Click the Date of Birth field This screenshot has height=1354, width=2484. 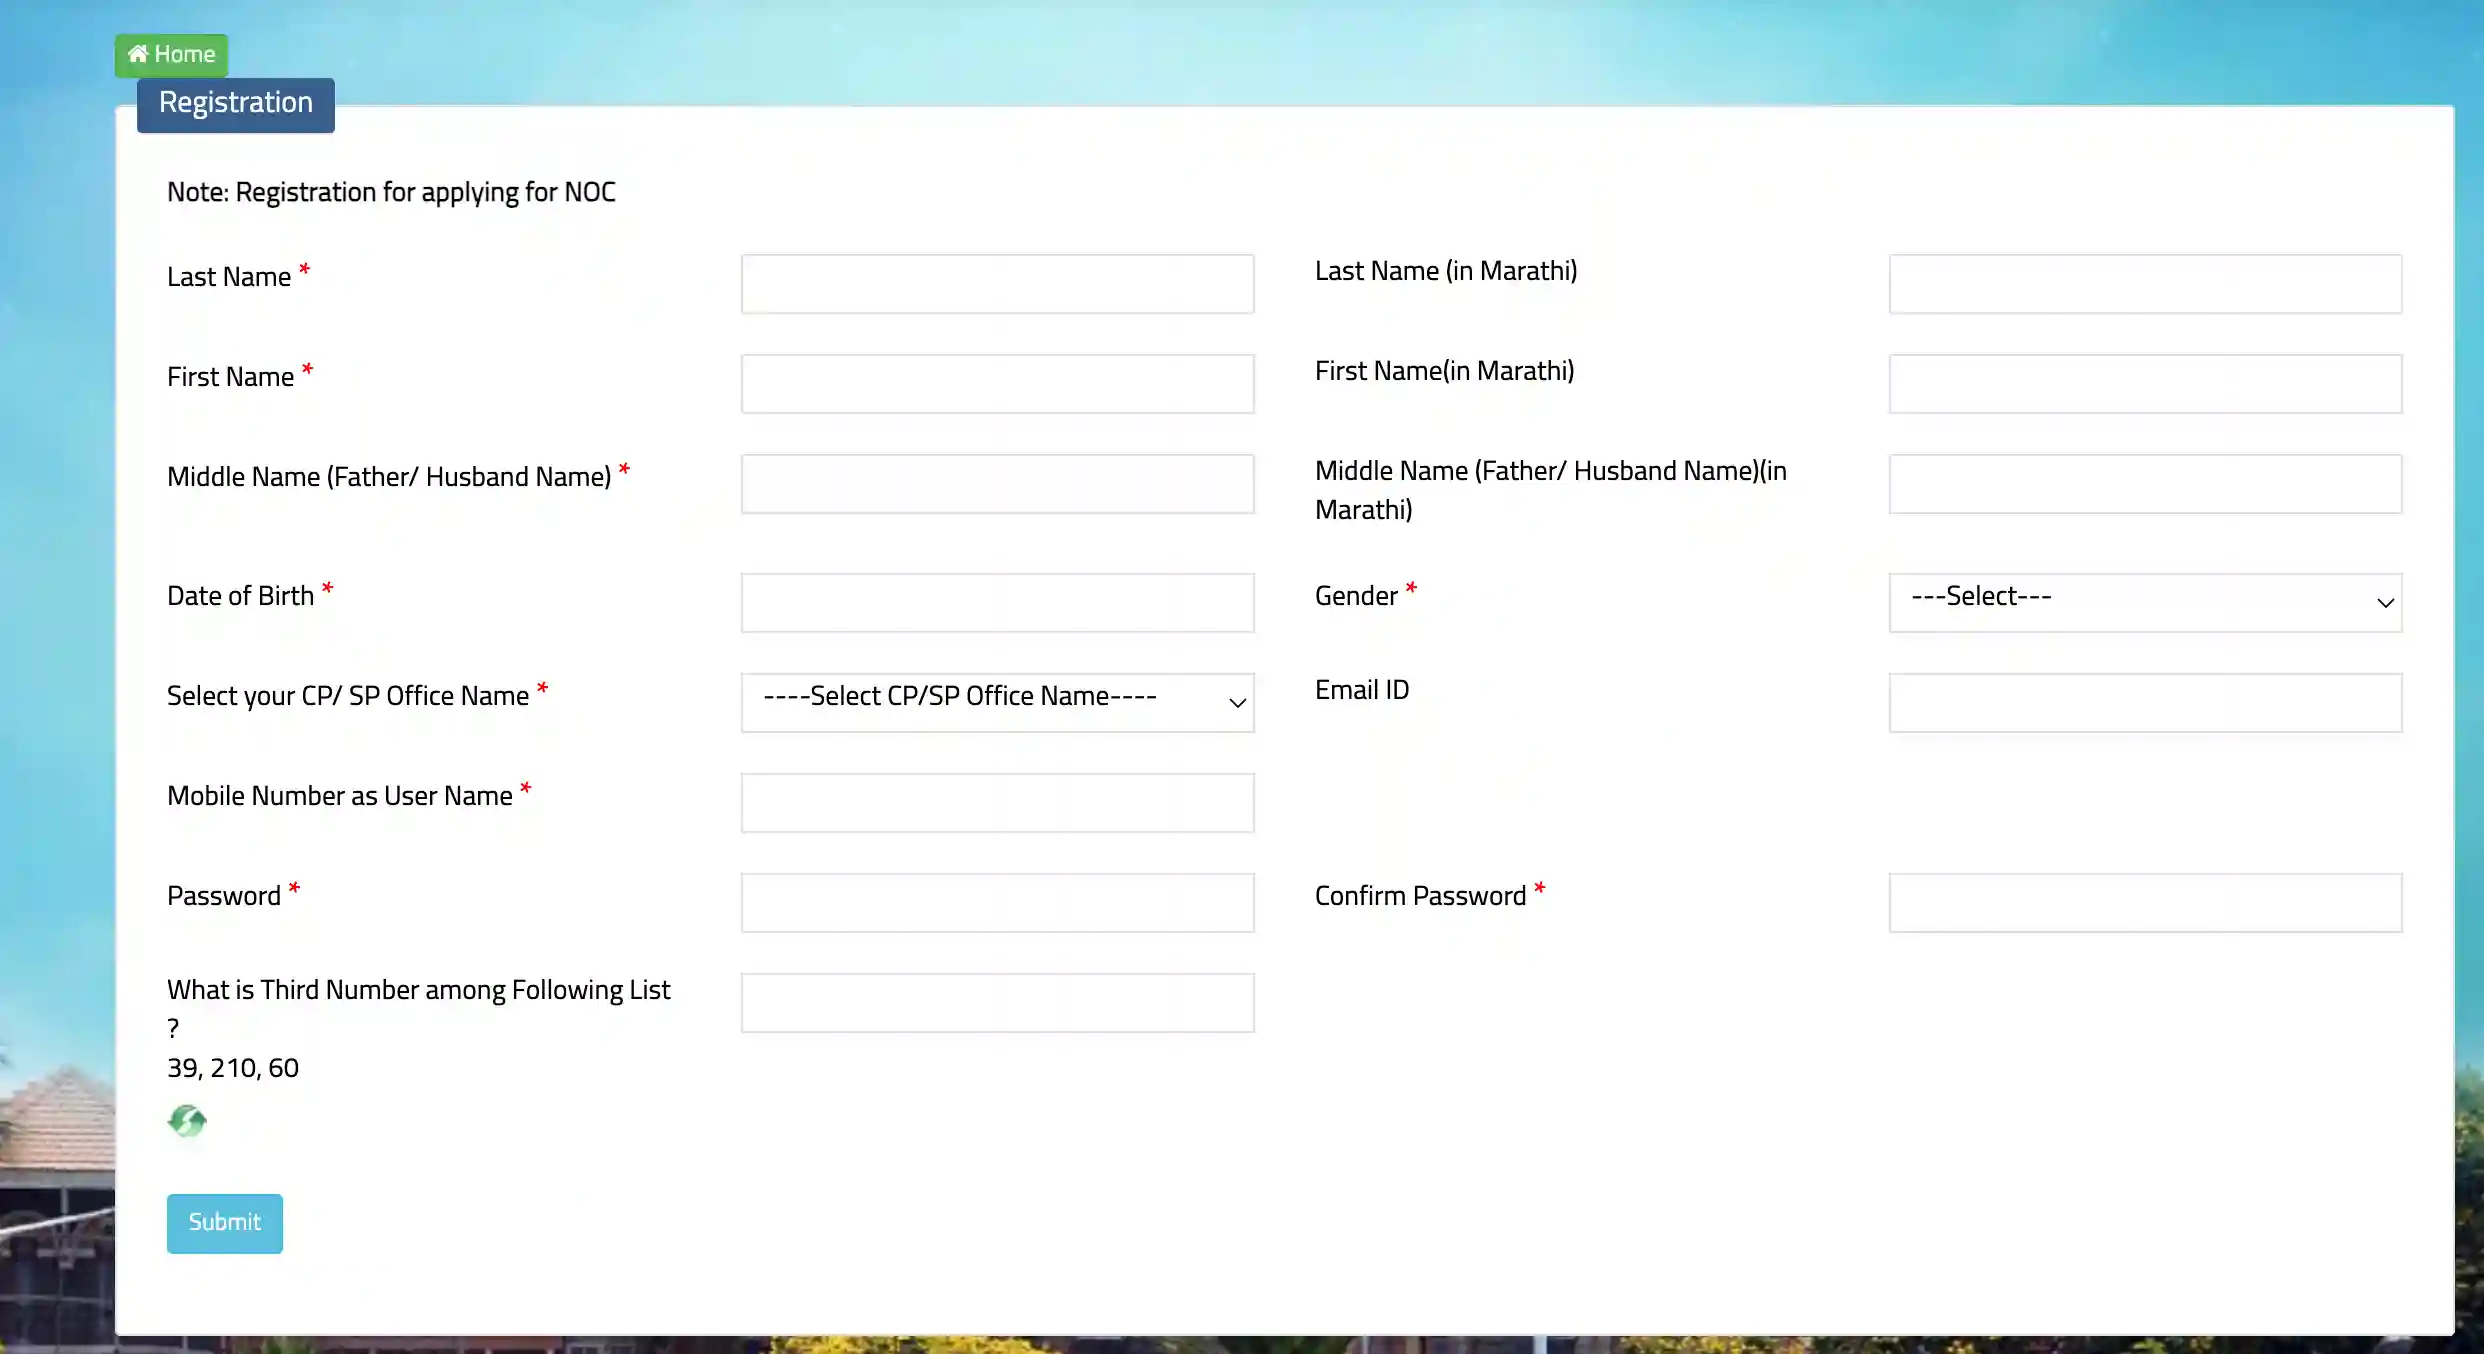(997, 602)
